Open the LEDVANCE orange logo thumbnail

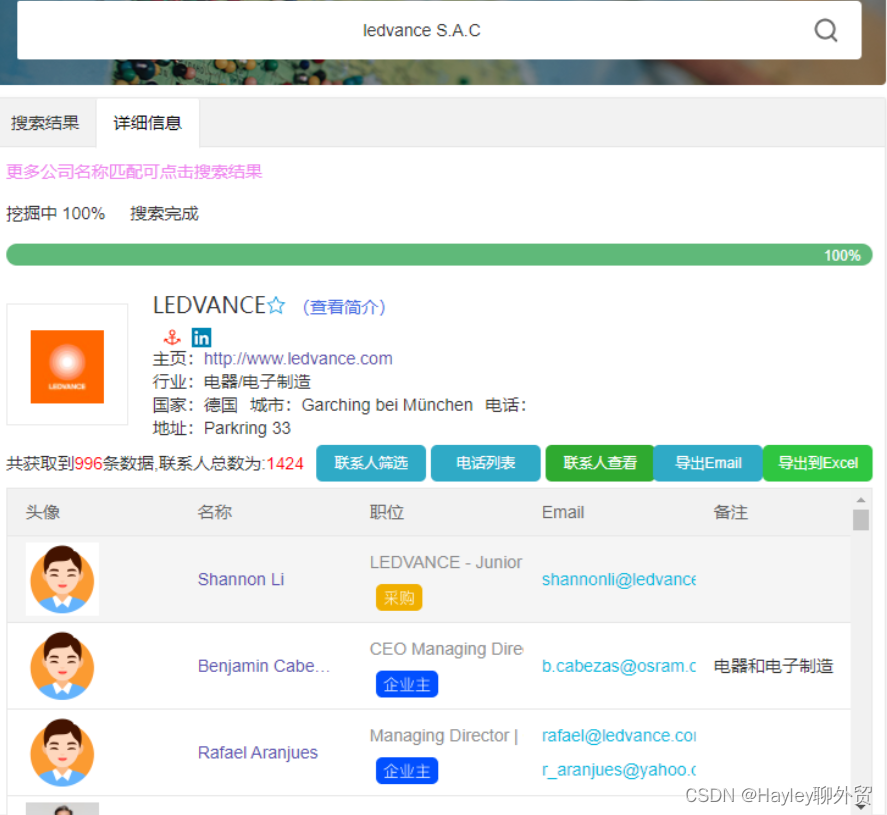67,366
